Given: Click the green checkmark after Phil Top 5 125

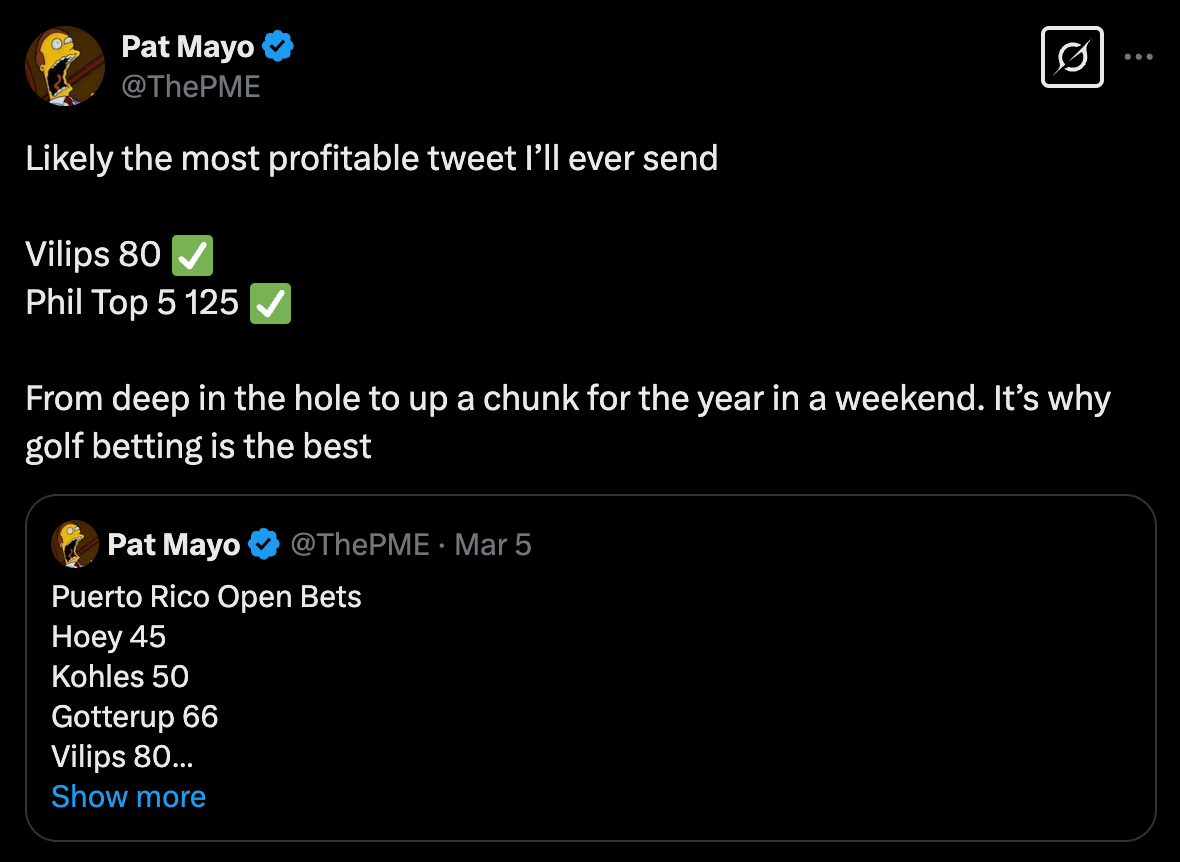Looking at the screenshot, I should coord(270,303).
